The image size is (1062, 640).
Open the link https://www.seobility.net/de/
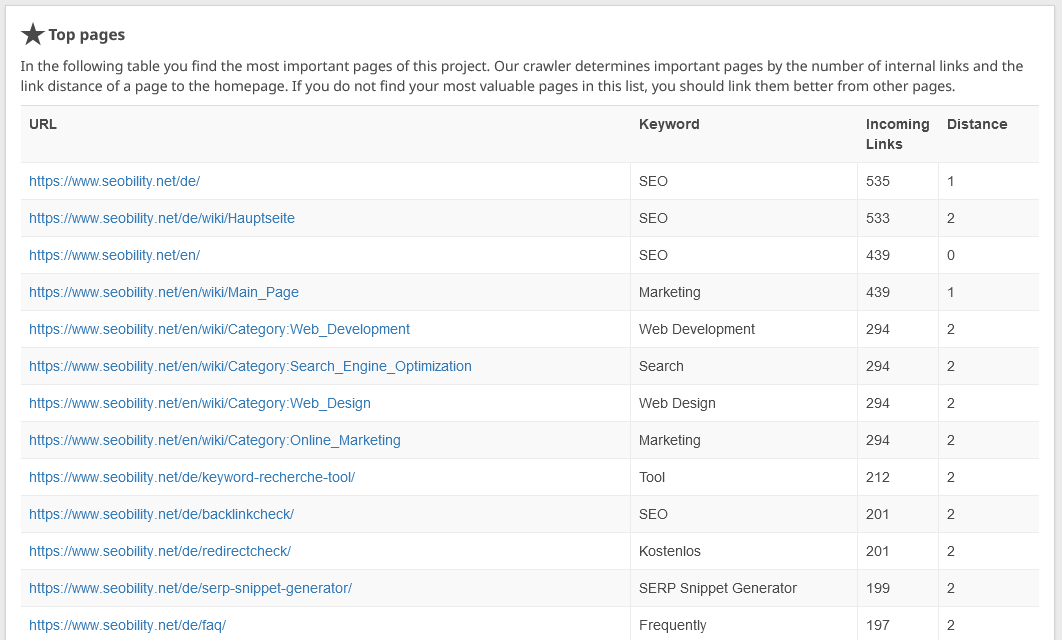[x=114, y=181]
